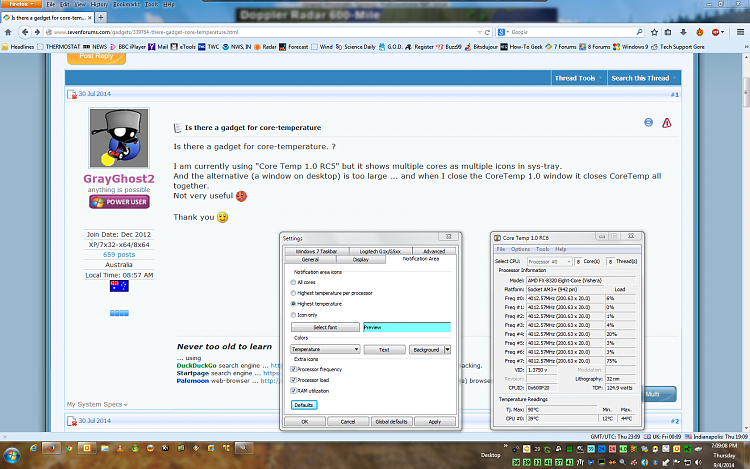750x469 pixels.
Task: Expand My System Specs section
Action: click(x=97, y=404)
